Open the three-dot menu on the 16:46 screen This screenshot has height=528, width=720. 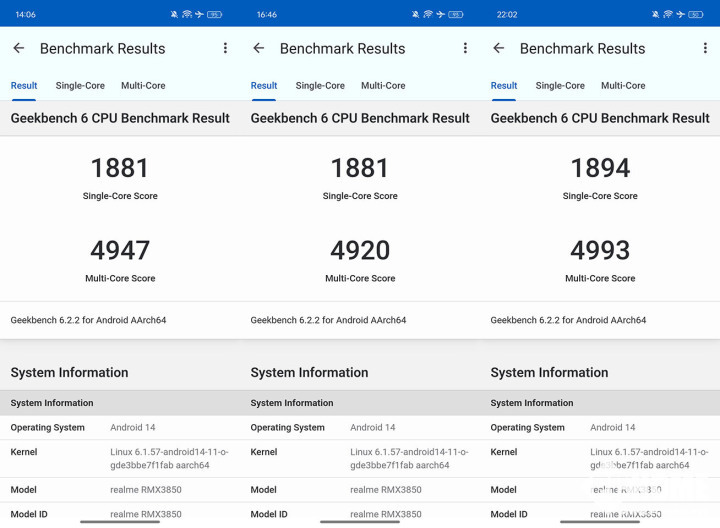[x=465, y=48]
